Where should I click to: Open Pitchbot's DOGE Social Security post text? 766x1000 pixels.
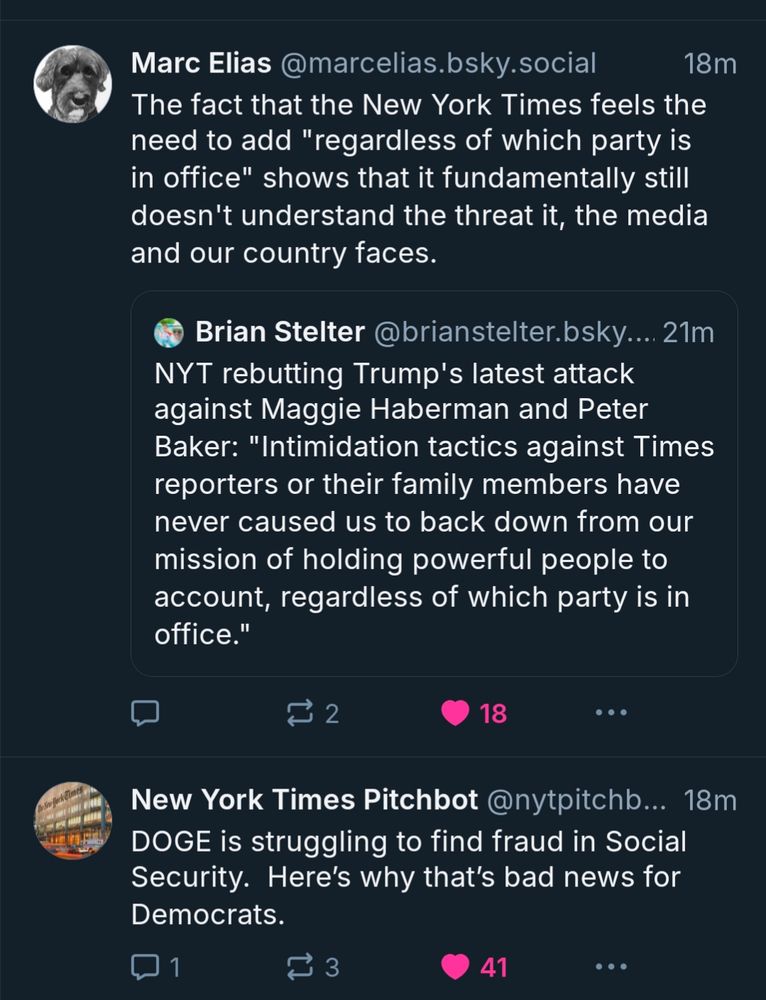point(408,877)
